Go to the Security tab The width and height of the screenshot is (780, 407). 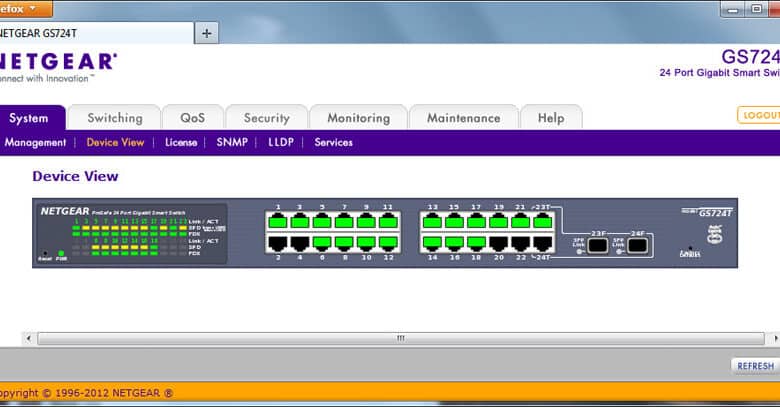pos(267,118)
